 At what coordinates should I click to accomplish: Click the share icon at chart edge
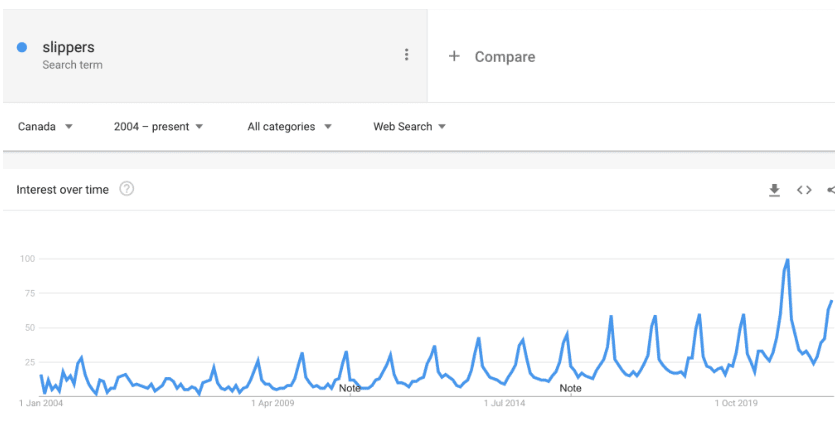tap(831, 190)
